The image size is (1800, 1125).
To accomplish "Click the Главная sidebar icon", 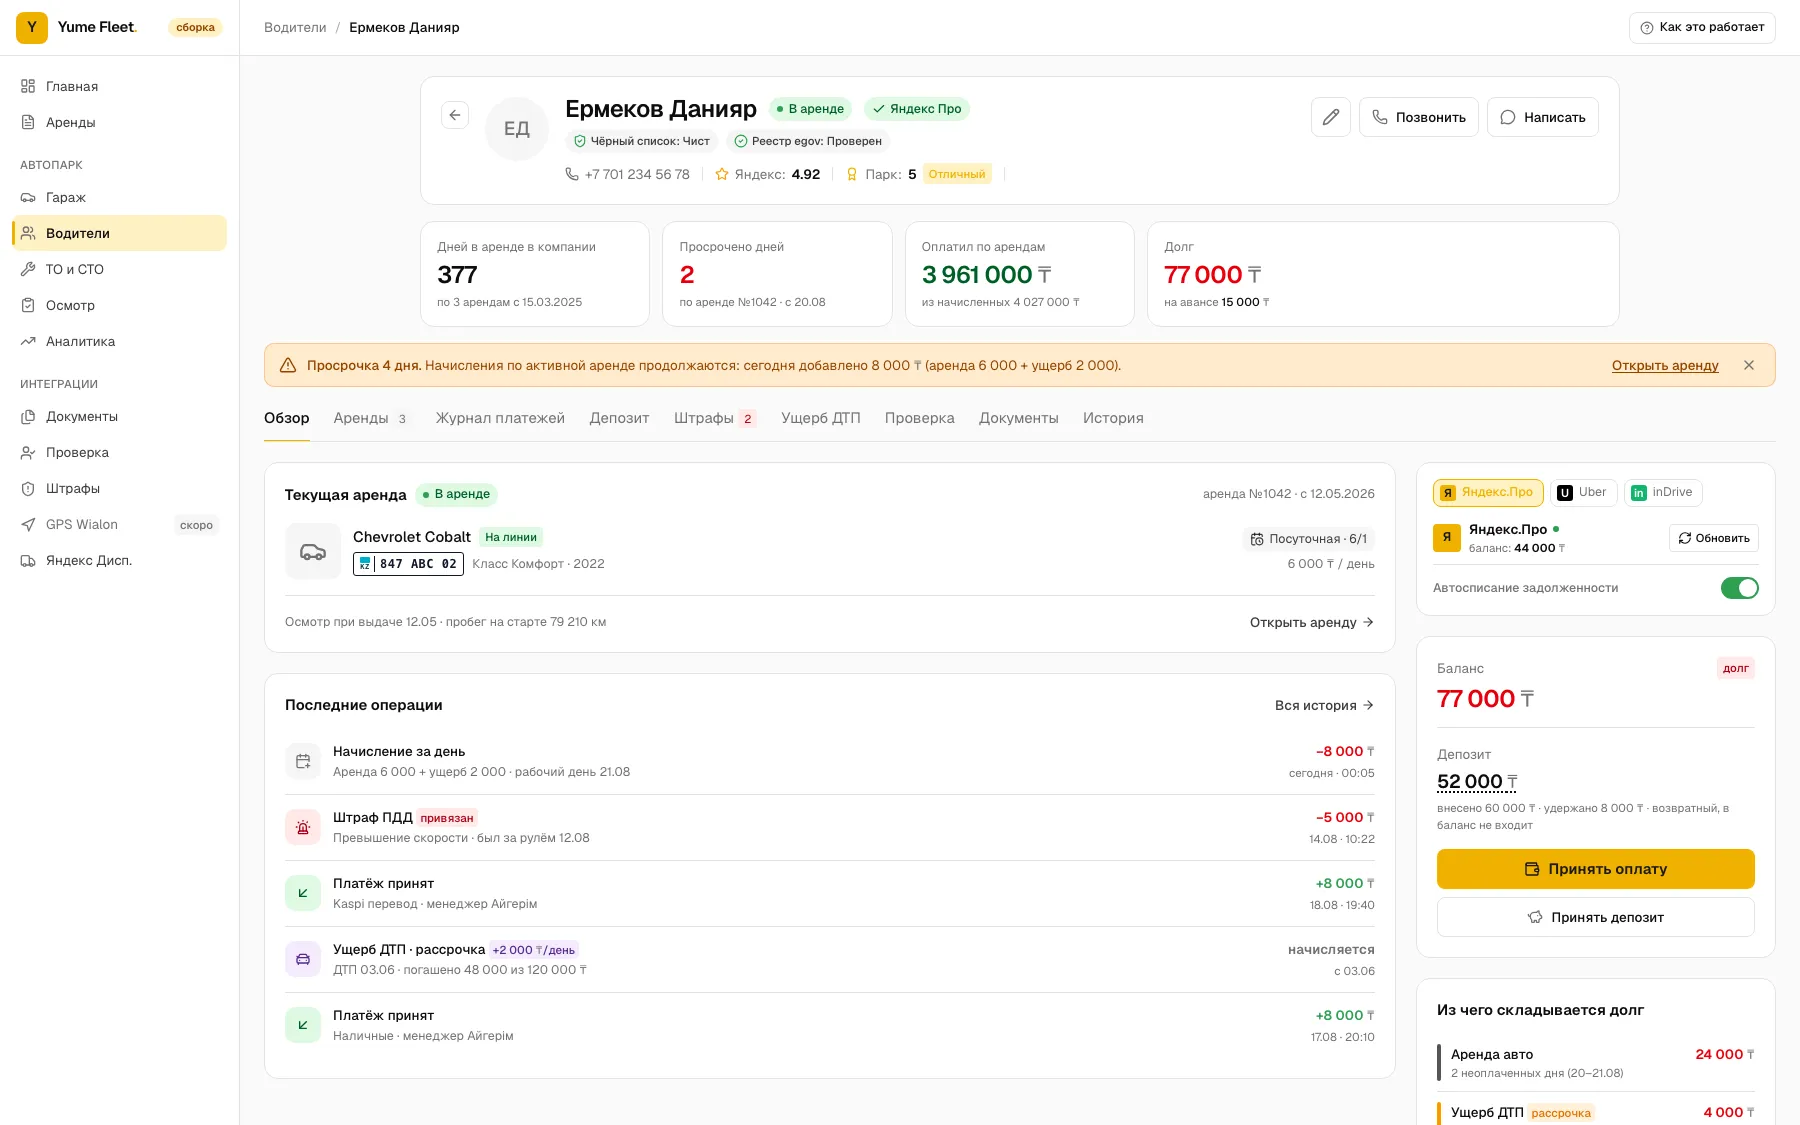I will (x=28, y=86).
